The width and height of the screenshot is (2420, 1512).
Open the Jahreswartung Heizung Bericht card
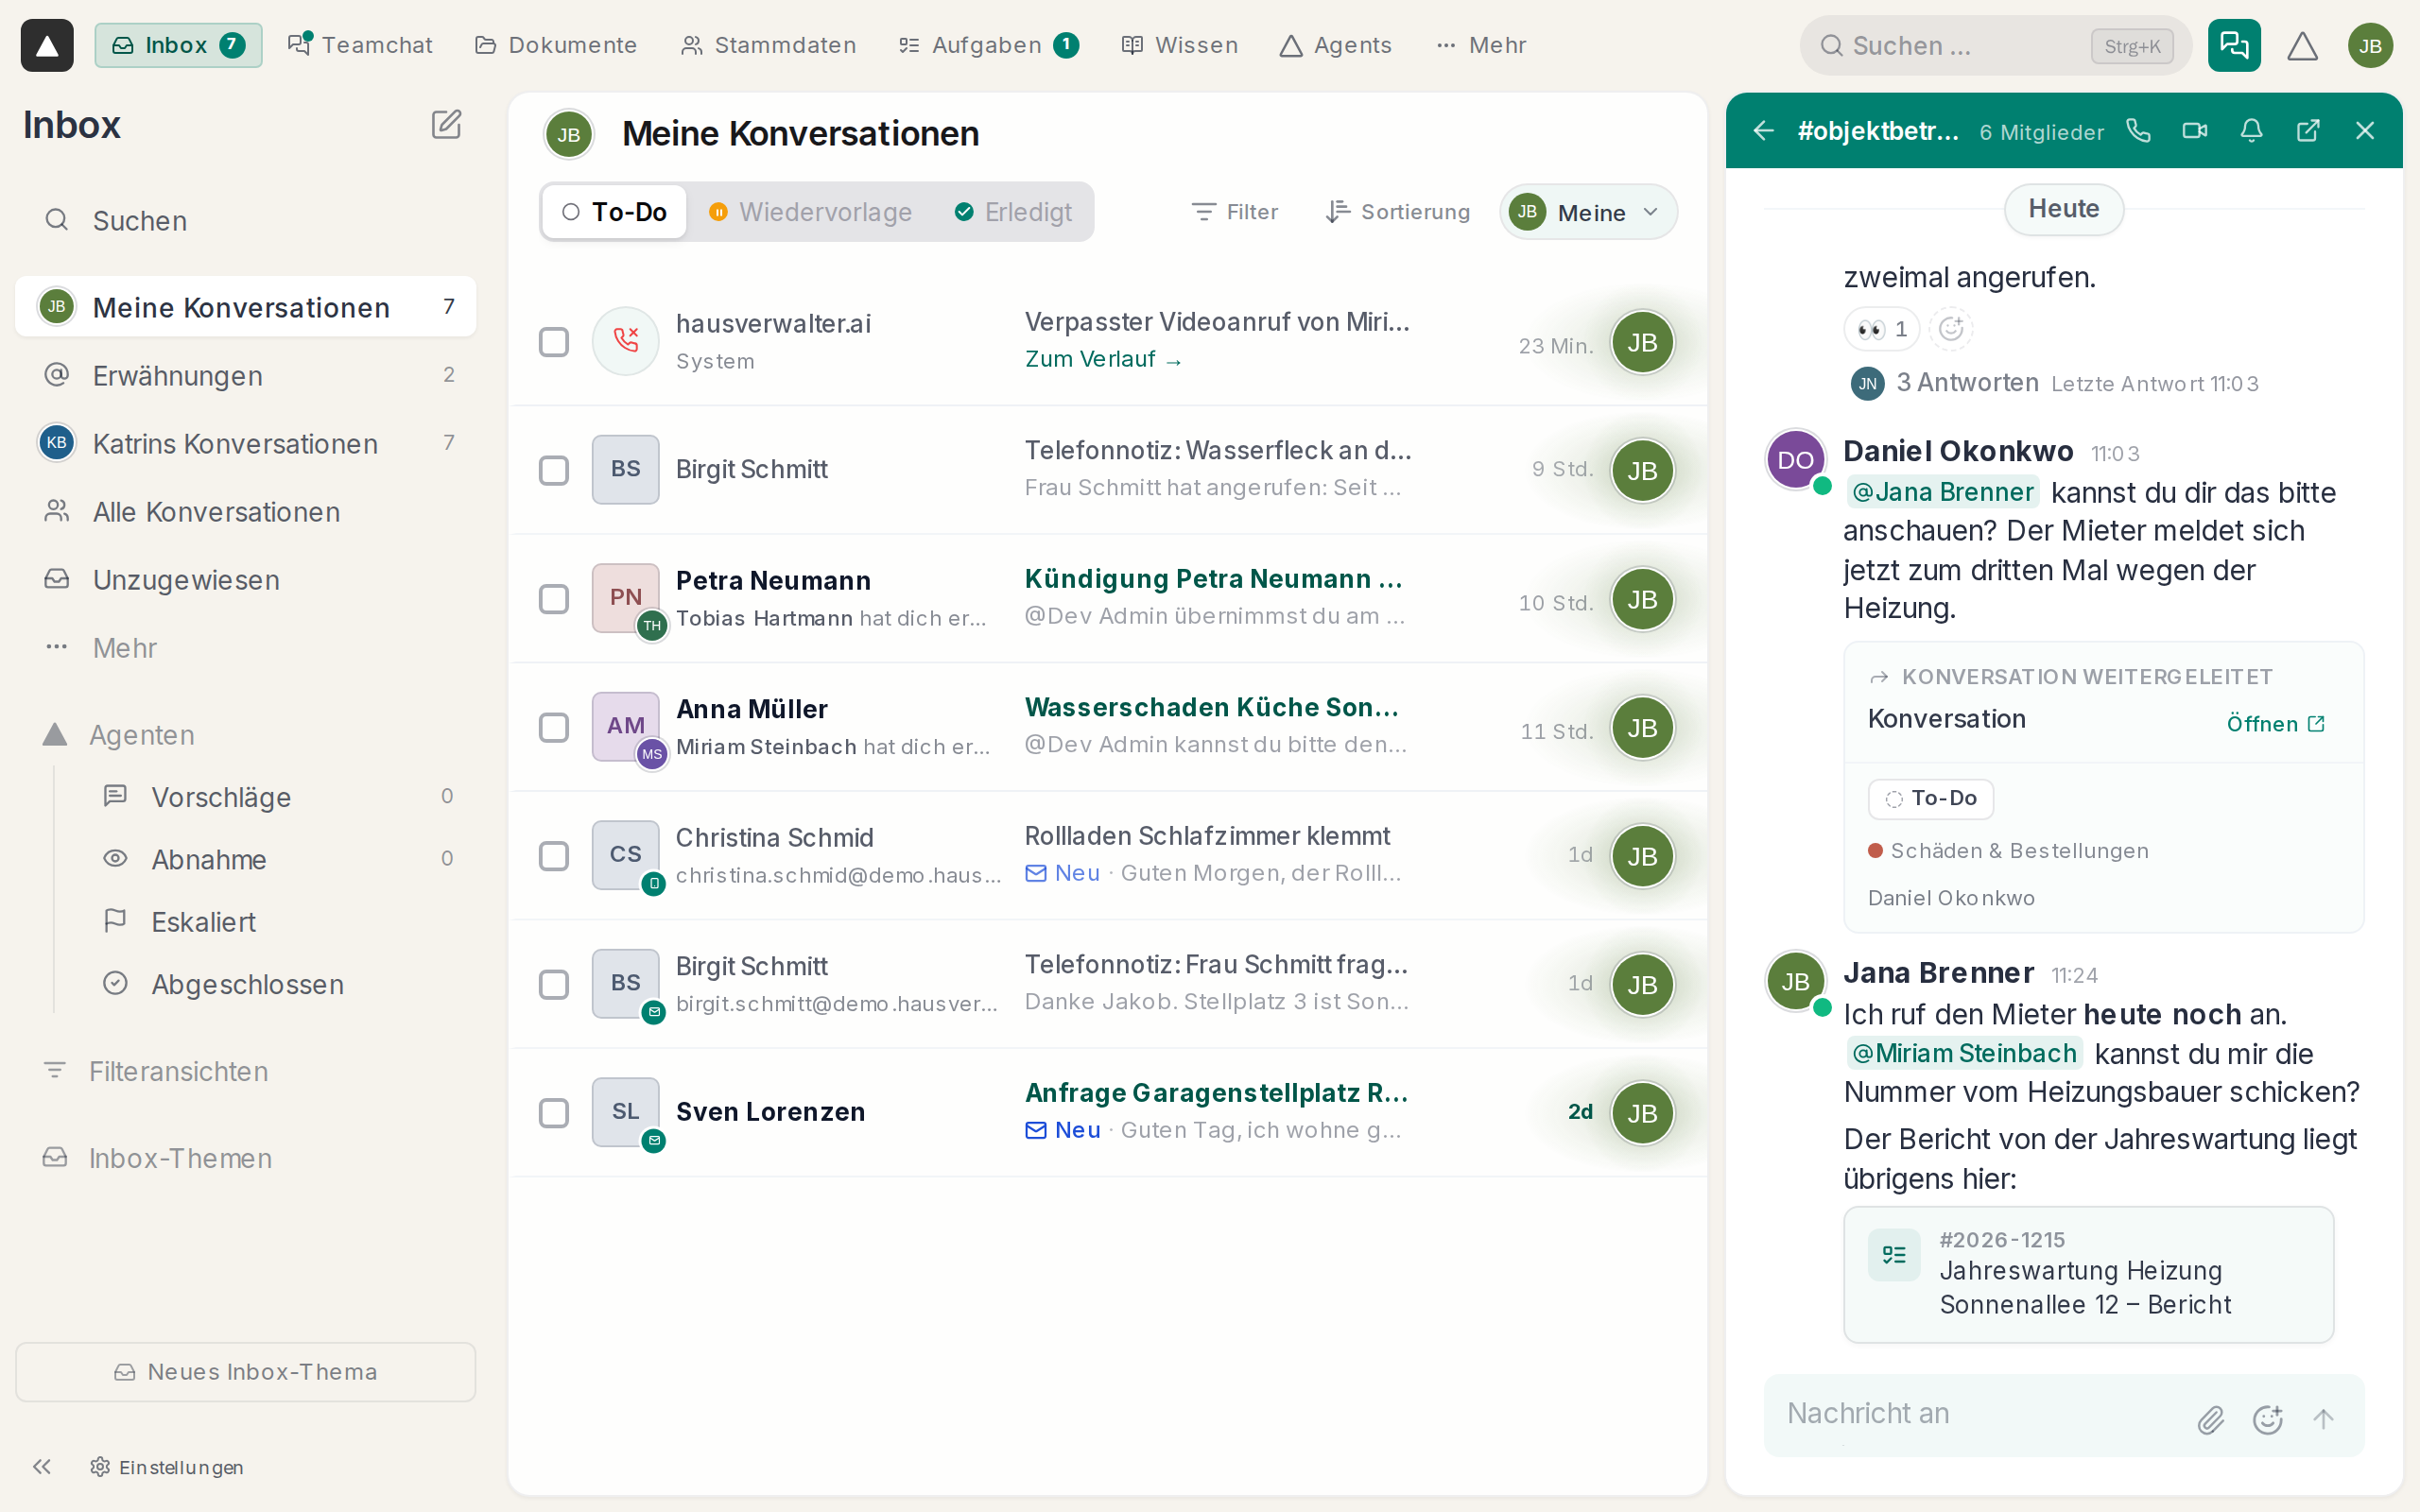tap(2088, 1274)
